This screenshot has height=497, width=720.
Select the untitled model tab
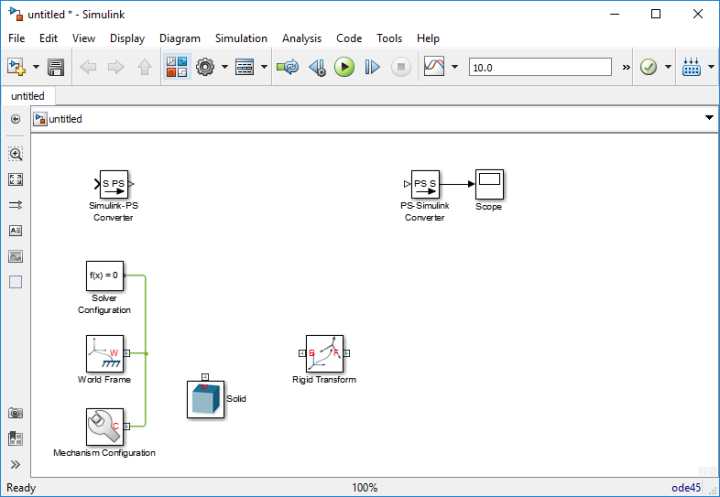[x=28, y=96]
